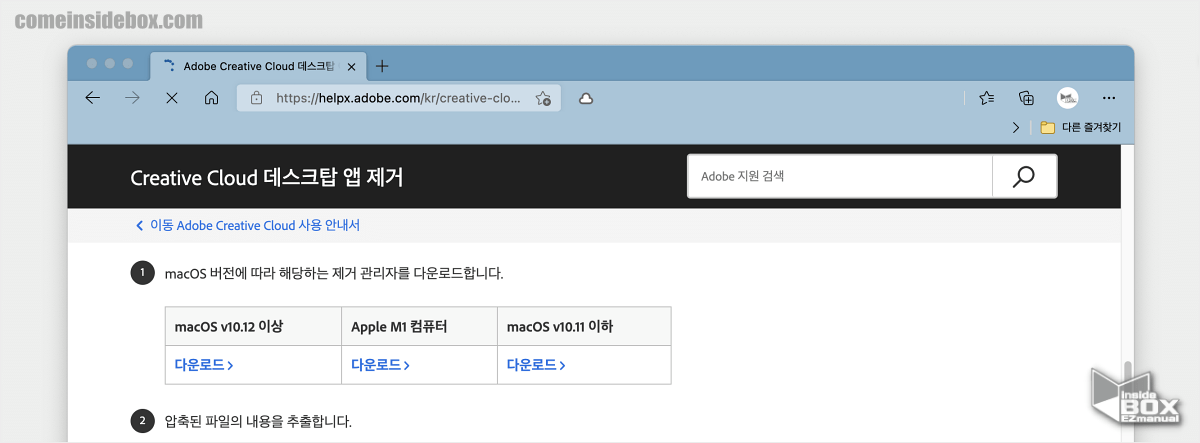The image size is (1200, 443).
Task: Click the forward navigation arrow
Action: click(132, 98)
